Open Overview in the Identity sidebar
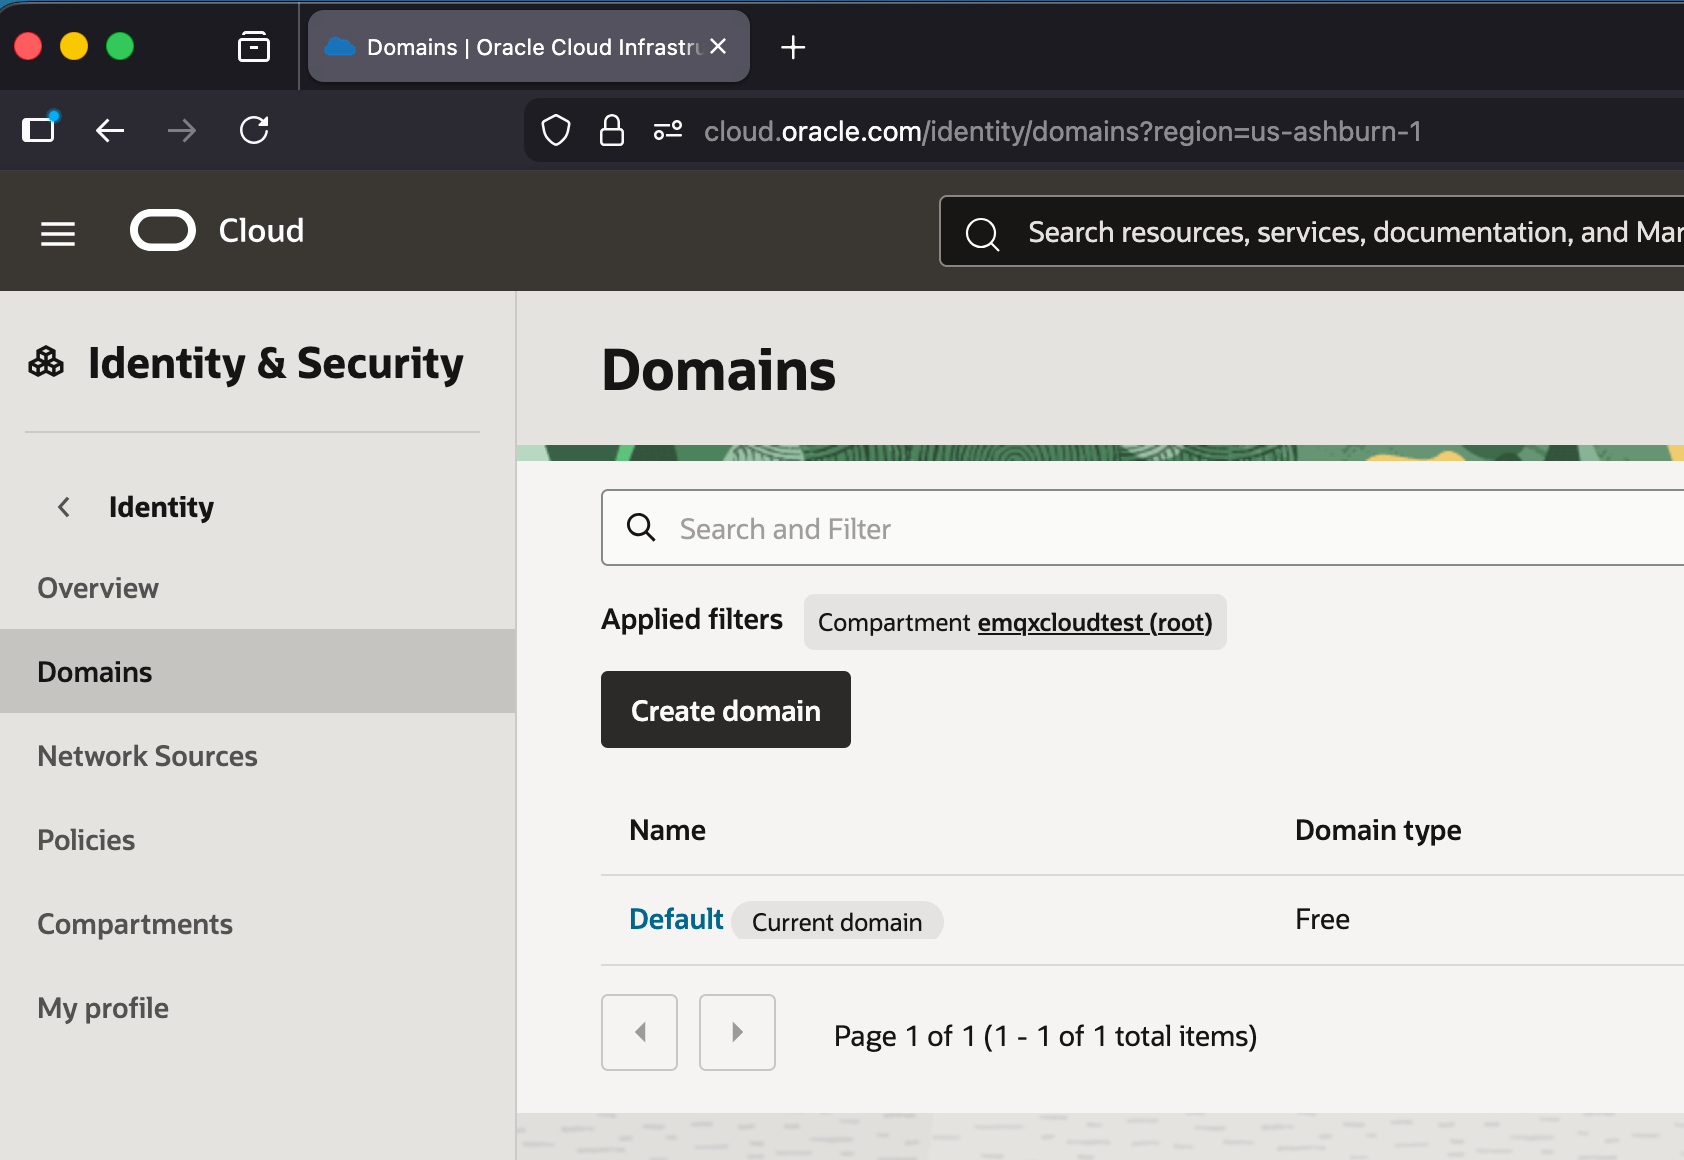This screenshot has height=1160, width=1684. click(x=98, y=588)
